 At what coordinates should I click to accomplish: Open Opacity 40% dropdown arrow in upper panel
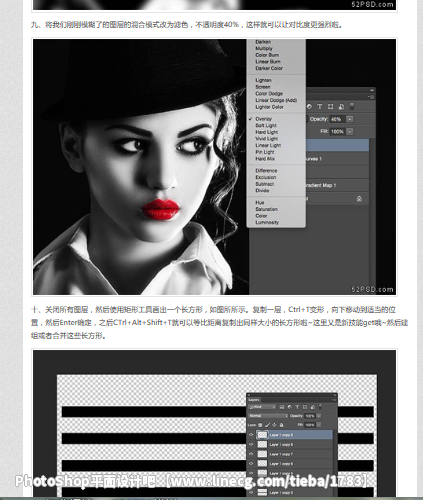(350, 119)
